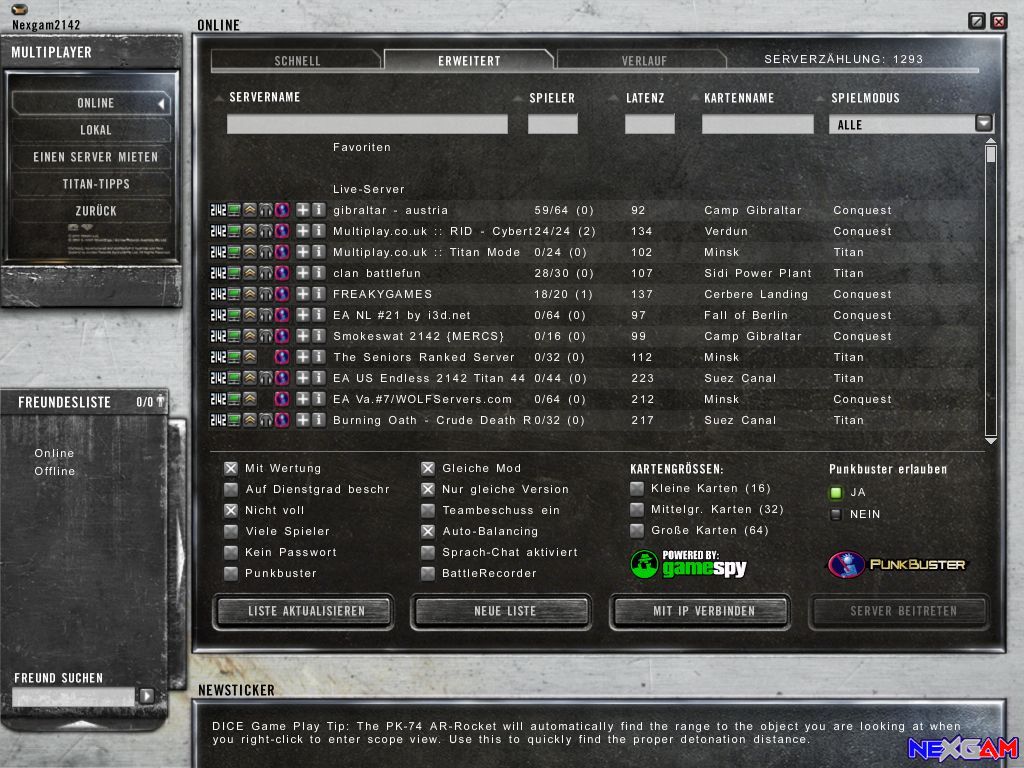
Task: Click PunkBuster icon on gibraltar - austria row
Action: pos(282,210)
